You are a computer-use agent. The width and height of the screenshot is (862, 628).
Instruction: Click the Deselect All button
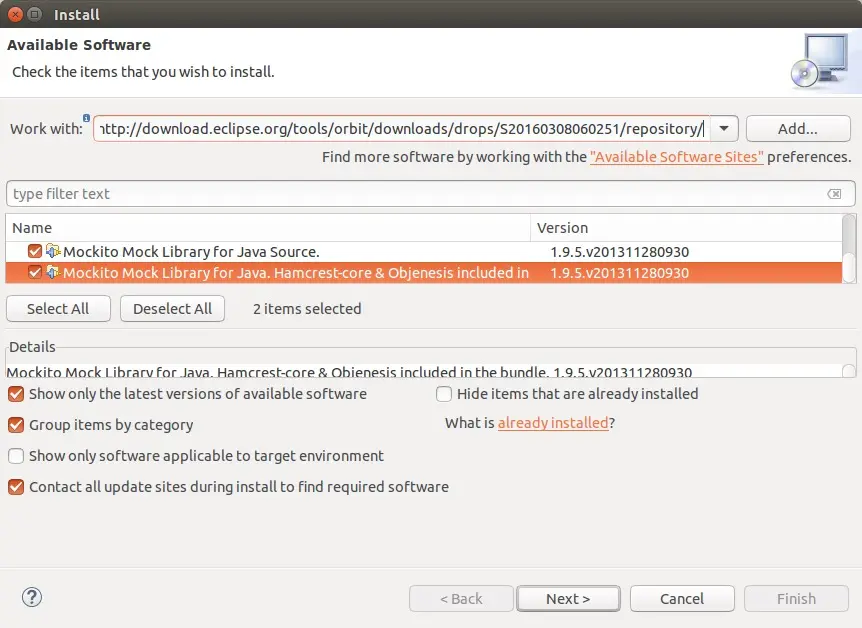tap(172, 309)
